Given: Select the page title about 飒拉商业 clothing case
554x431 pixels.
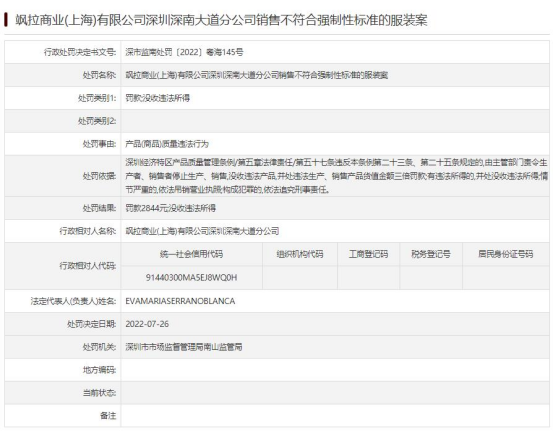Looking at the screenshot, I should click(x=221, y=20).
